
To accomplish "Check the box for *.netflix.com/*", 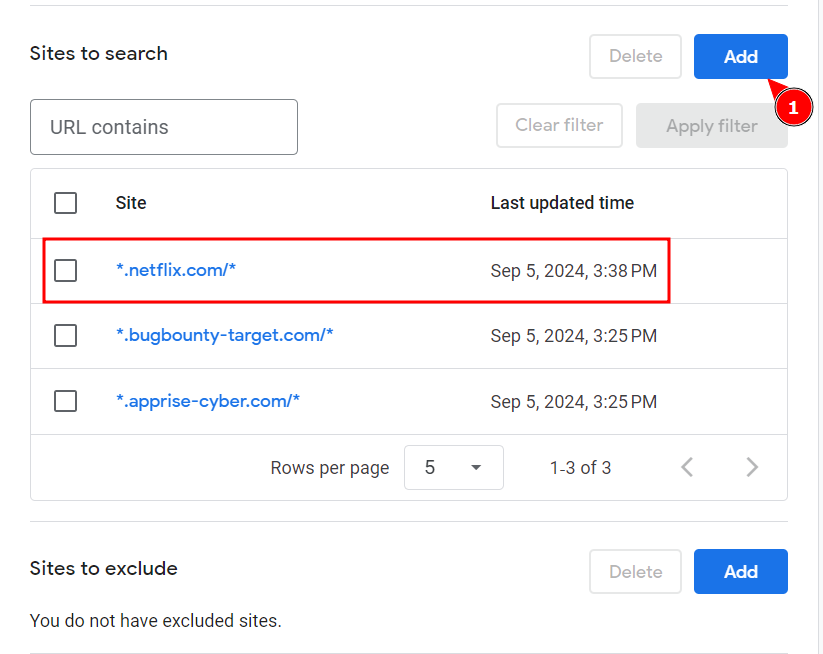I will coord(66,270).
